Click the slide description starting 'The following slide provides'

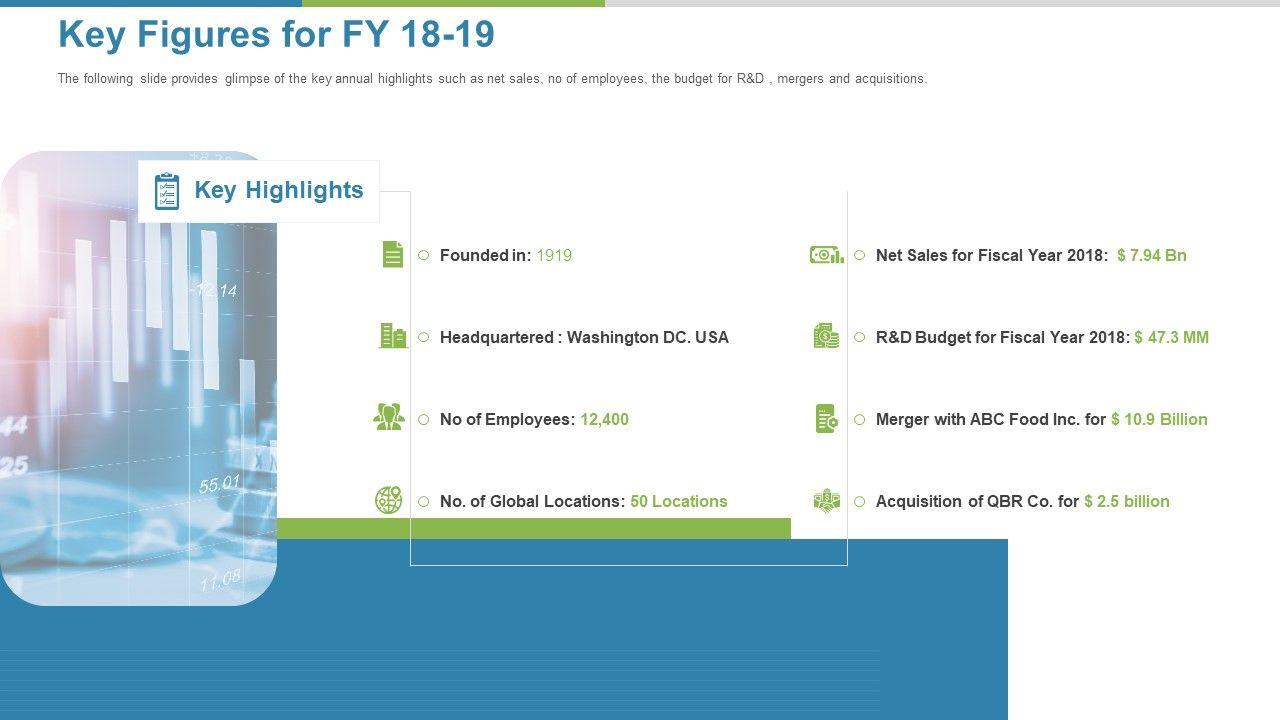[492, 79]
